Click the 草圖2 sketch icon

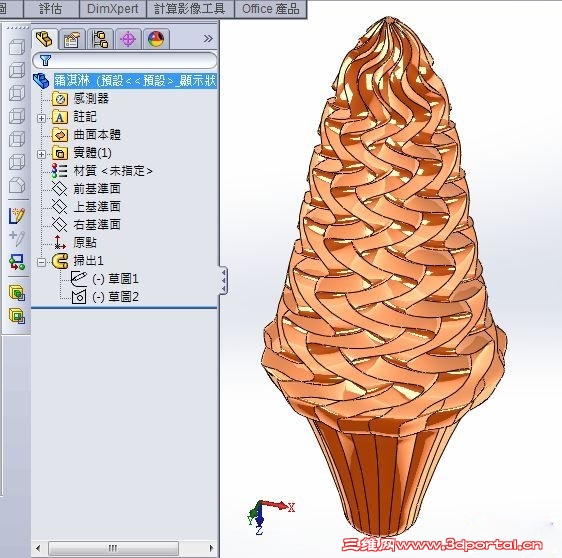[79, 297]
